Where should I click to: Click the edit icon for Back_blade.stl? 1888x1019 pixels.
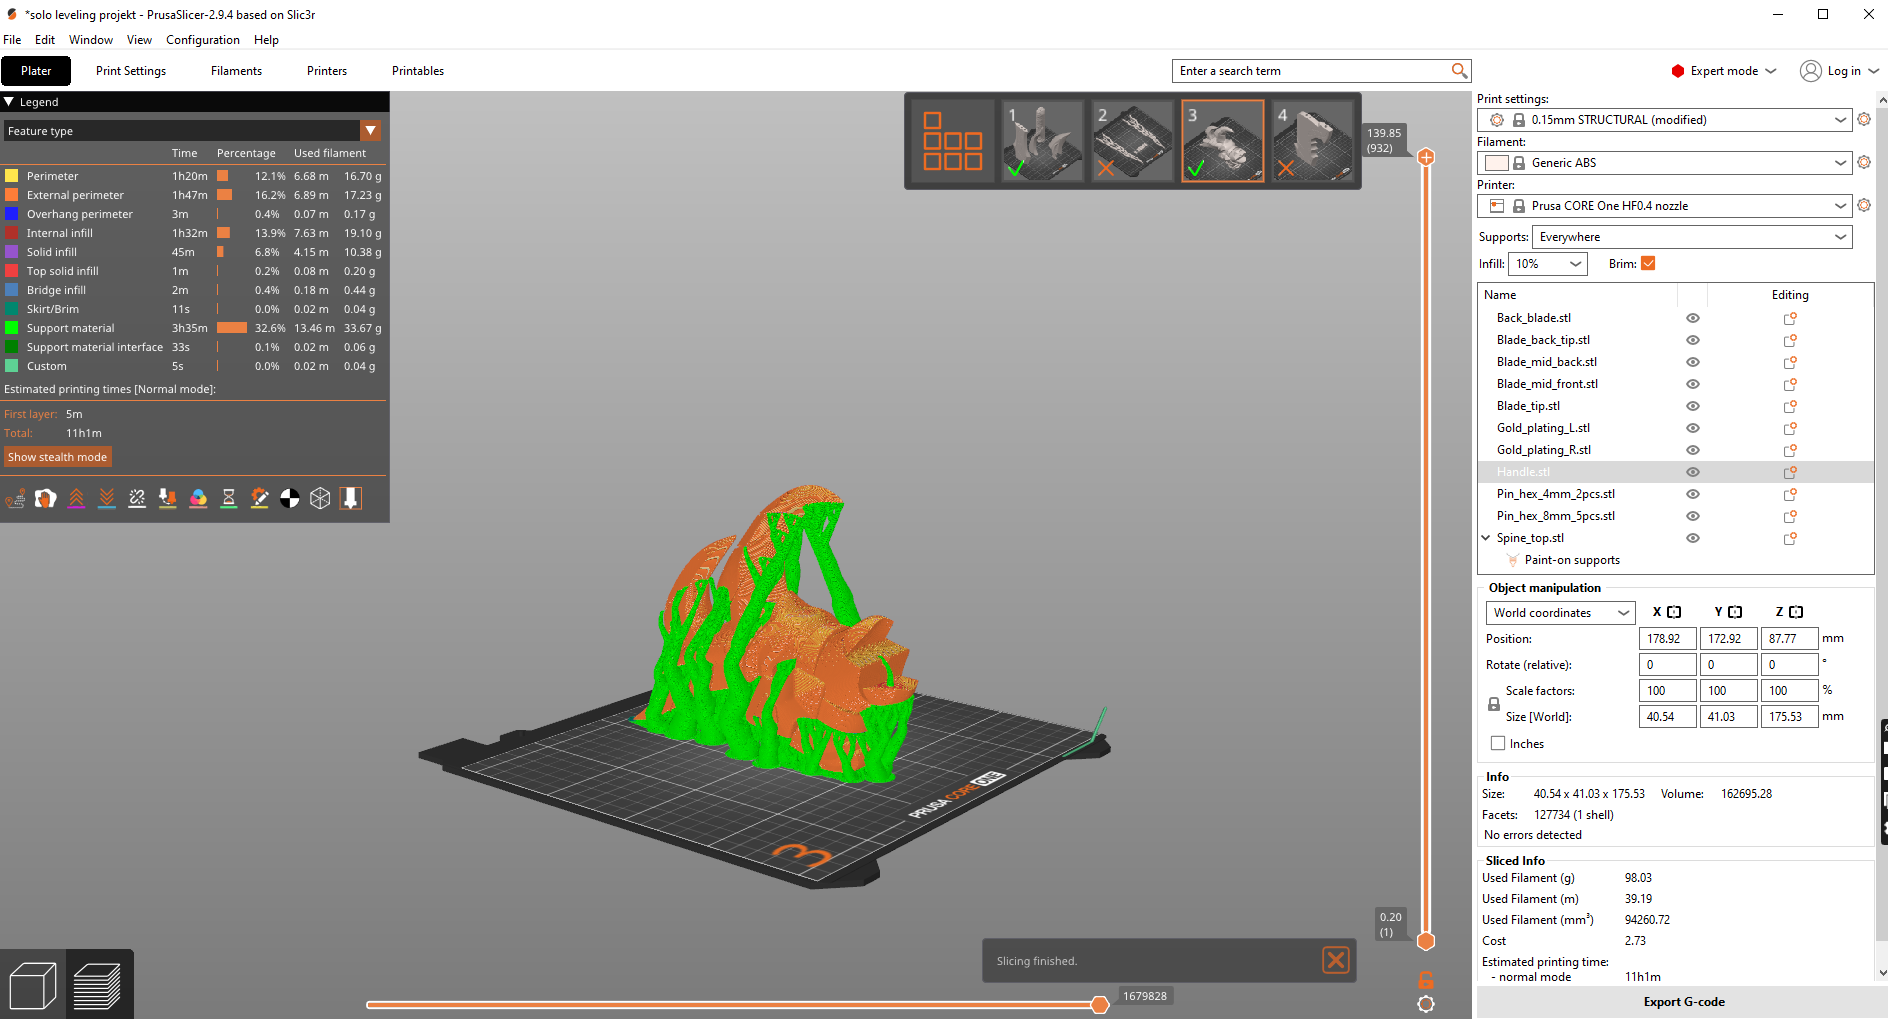(1790, 318)
